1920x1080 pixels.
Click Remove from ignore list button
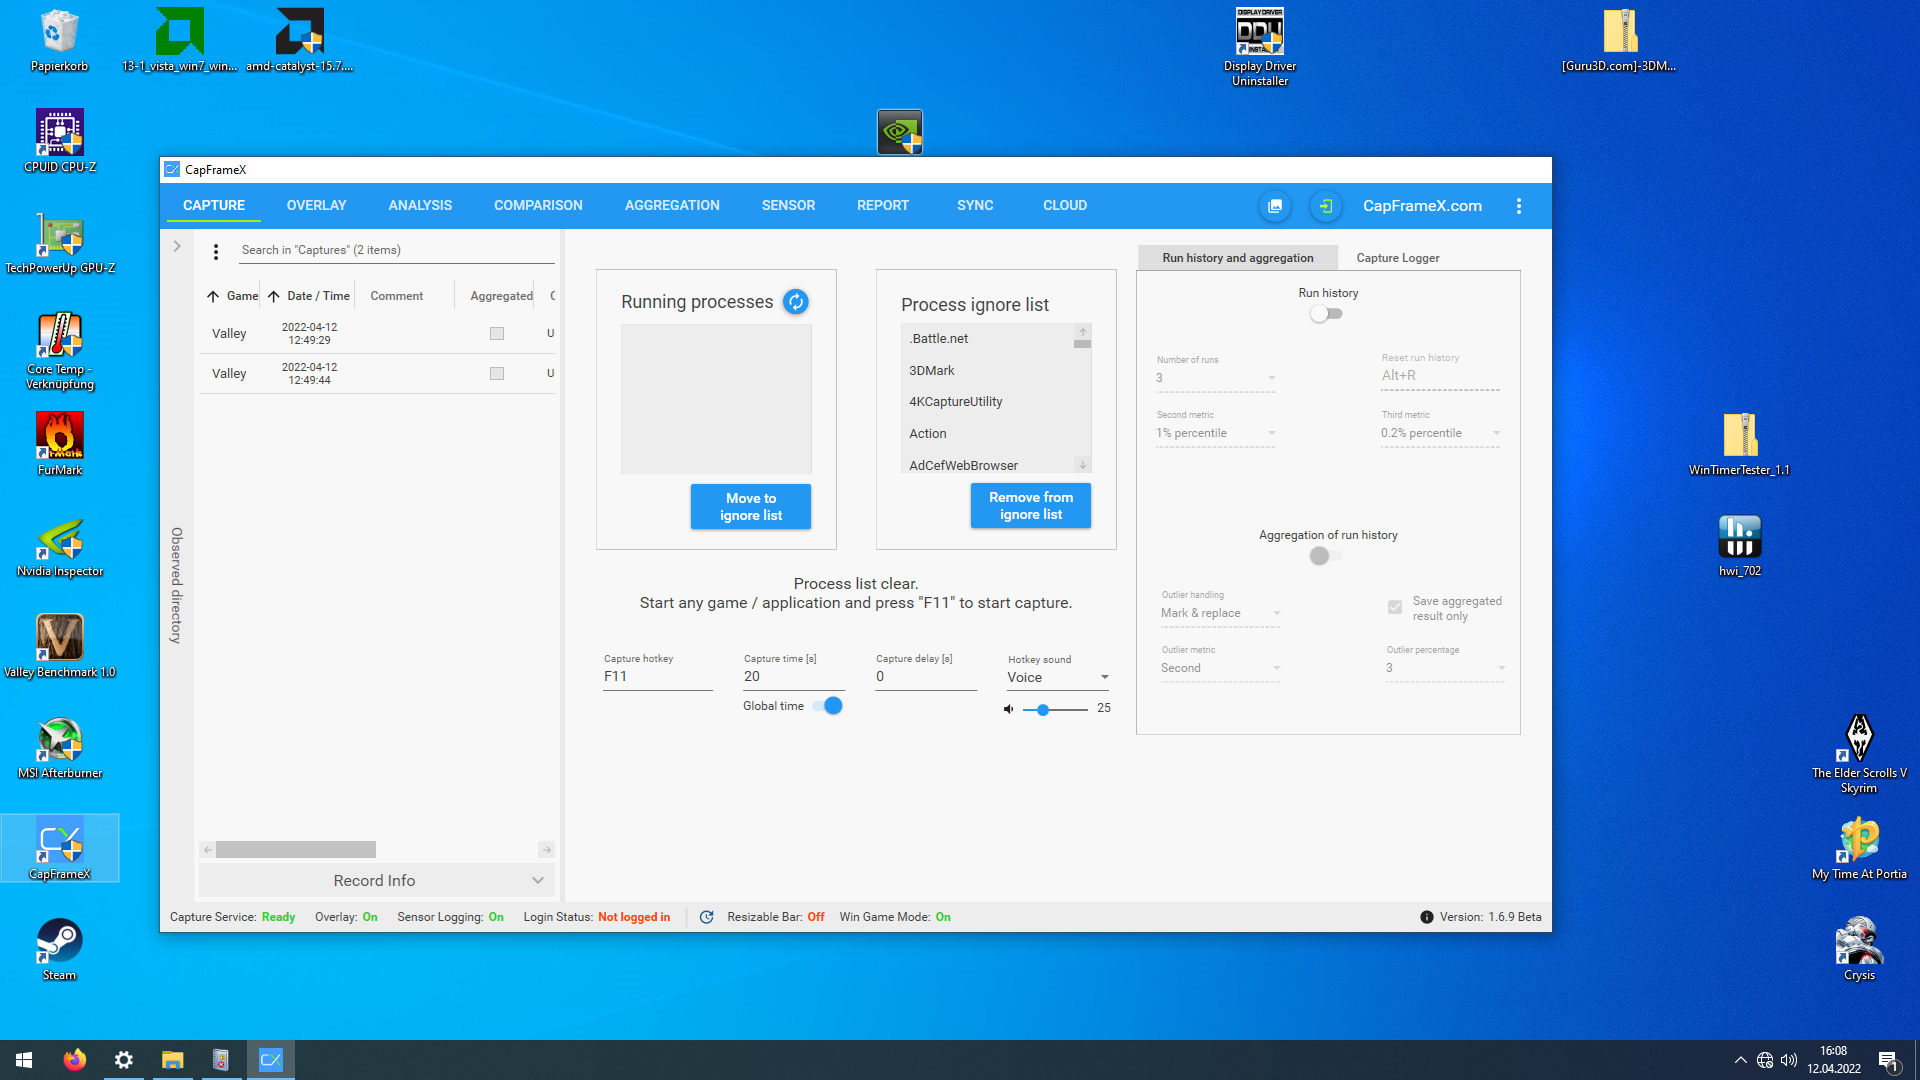click(1030, 506)
